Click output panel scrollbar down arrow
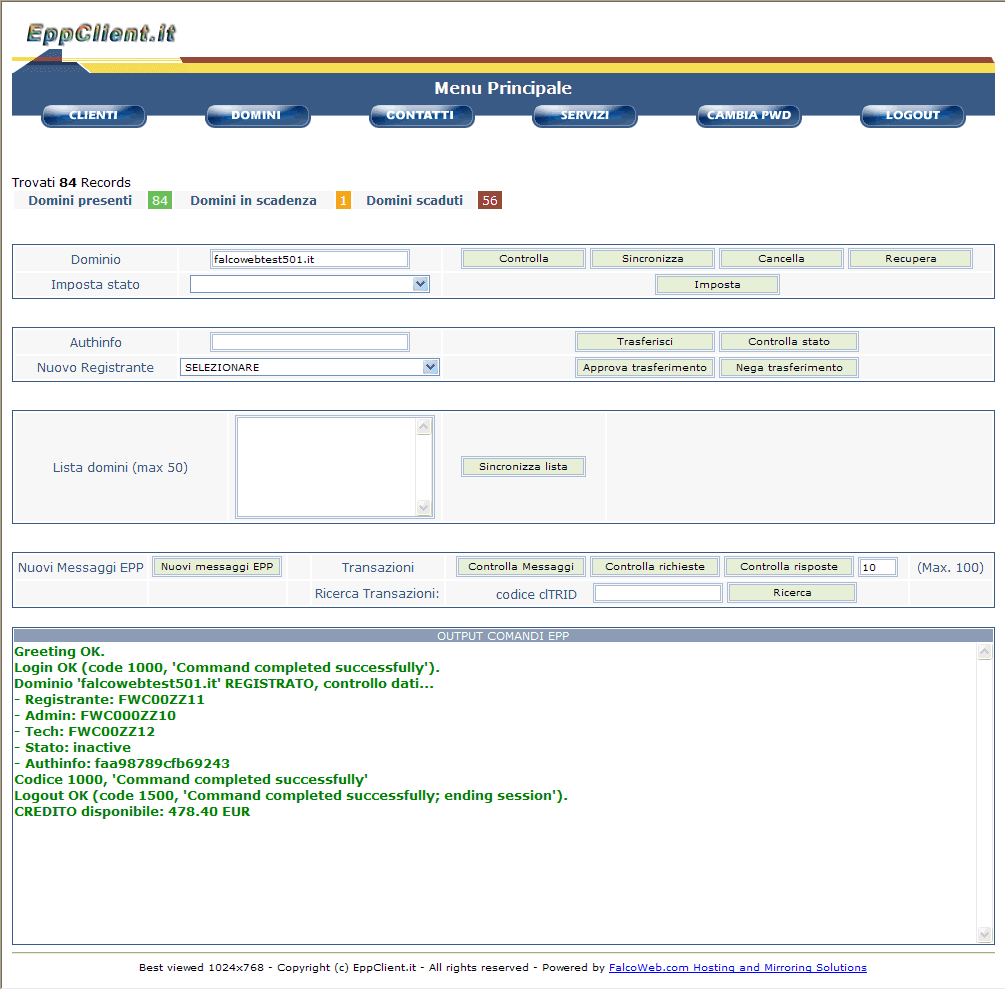The width and height of the screenshot is (1005, 990). [x=984, y=935]
